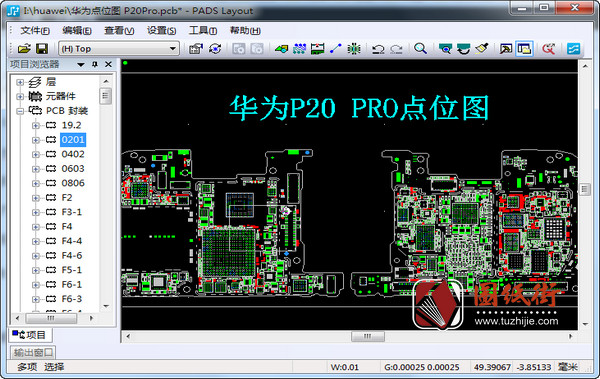This screenshot has width=600, height=379.
Task: Open the Dimensioning toolbar icon
Action: (x=318, y=49)
